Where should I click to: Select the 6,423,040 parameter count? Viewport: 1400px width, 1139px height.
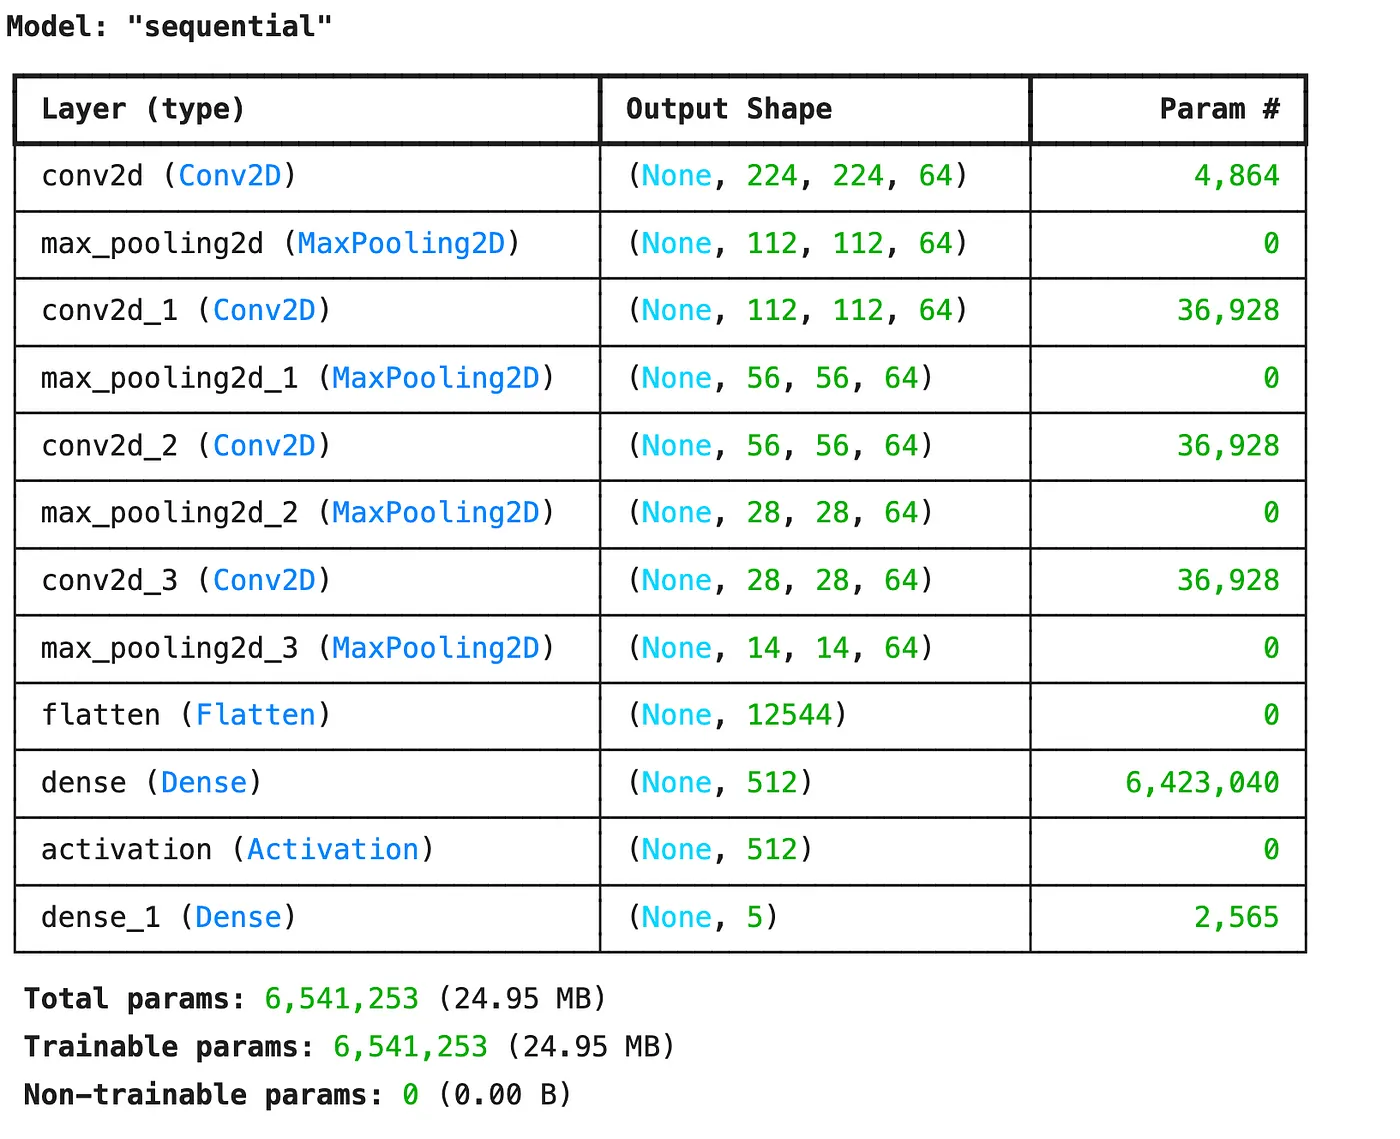pos(1202,783)
